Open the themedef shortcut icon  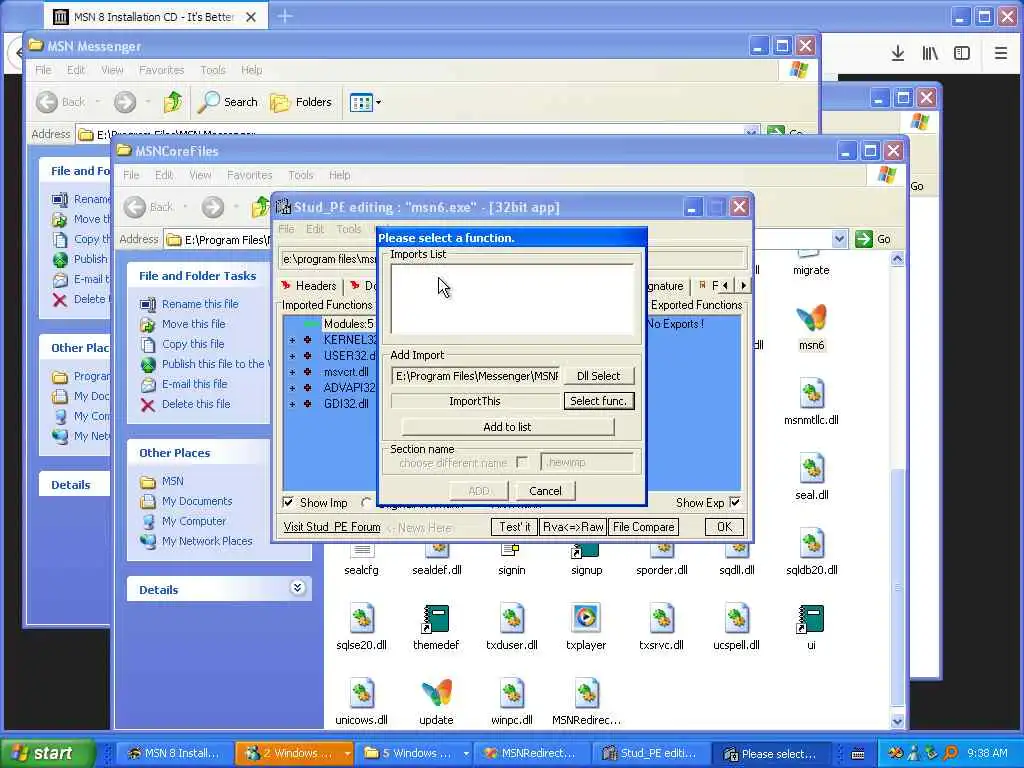(436, 618)
